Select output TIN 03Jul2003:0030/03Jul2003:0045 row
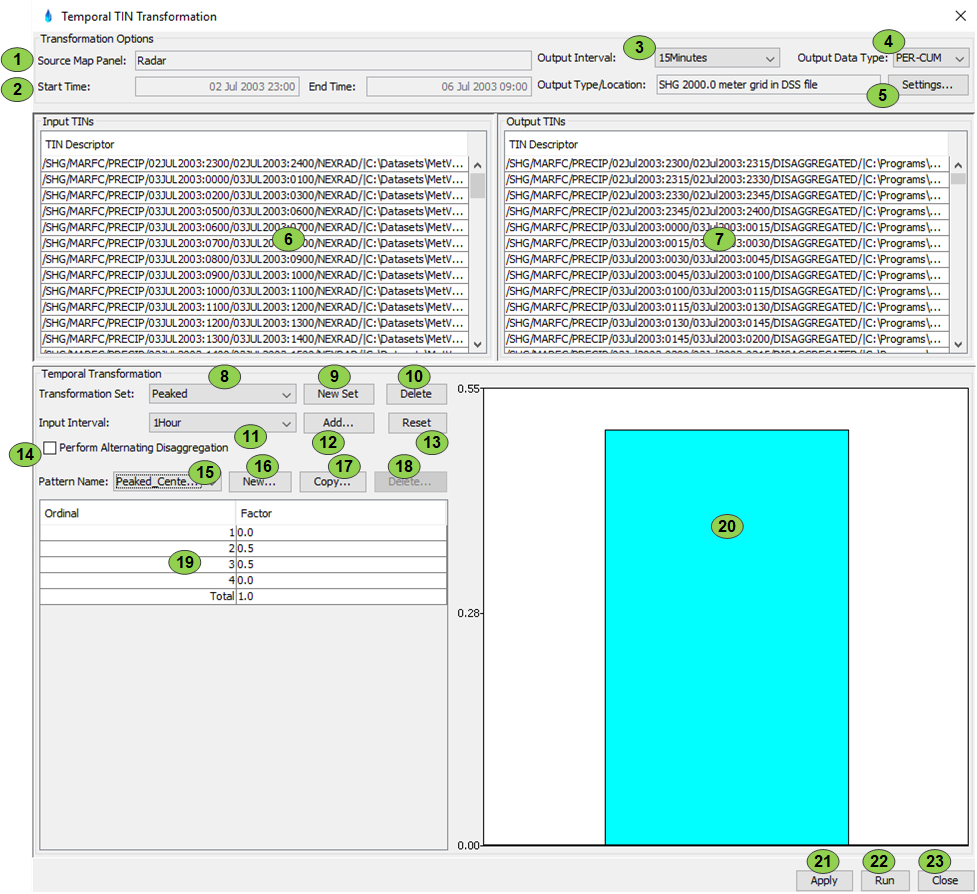Image resolution: width=977 pixels, height=894 pixels. coord(727,259)
